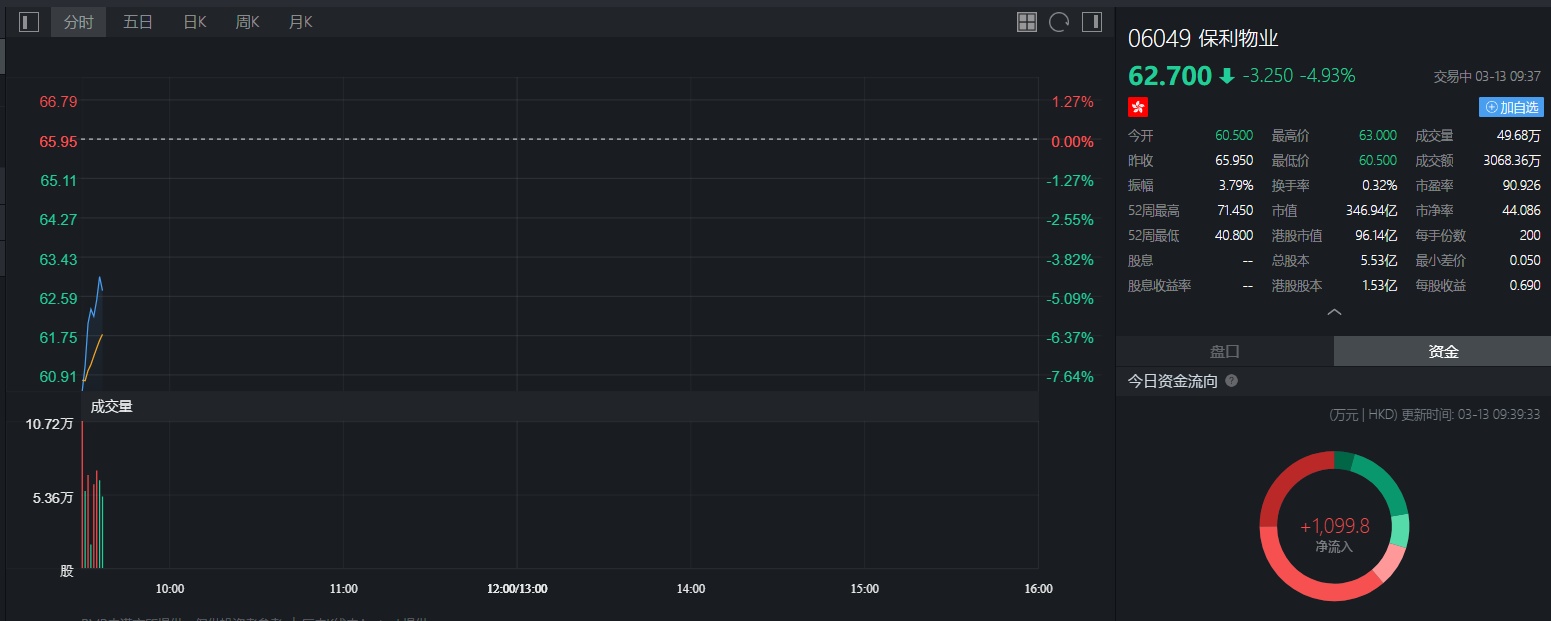
Task: Switch to the 周K chart tab
Action: [247, 22]
